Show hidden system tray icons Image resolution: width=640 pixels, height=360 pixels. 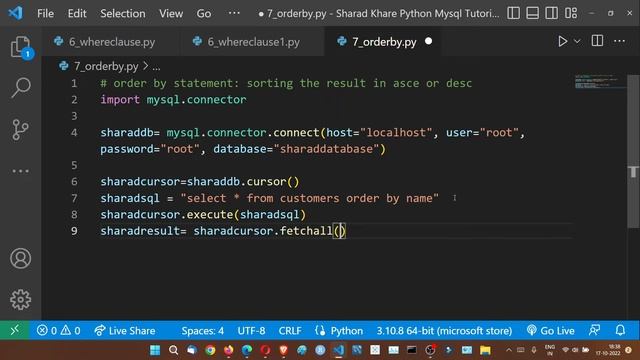509,350
